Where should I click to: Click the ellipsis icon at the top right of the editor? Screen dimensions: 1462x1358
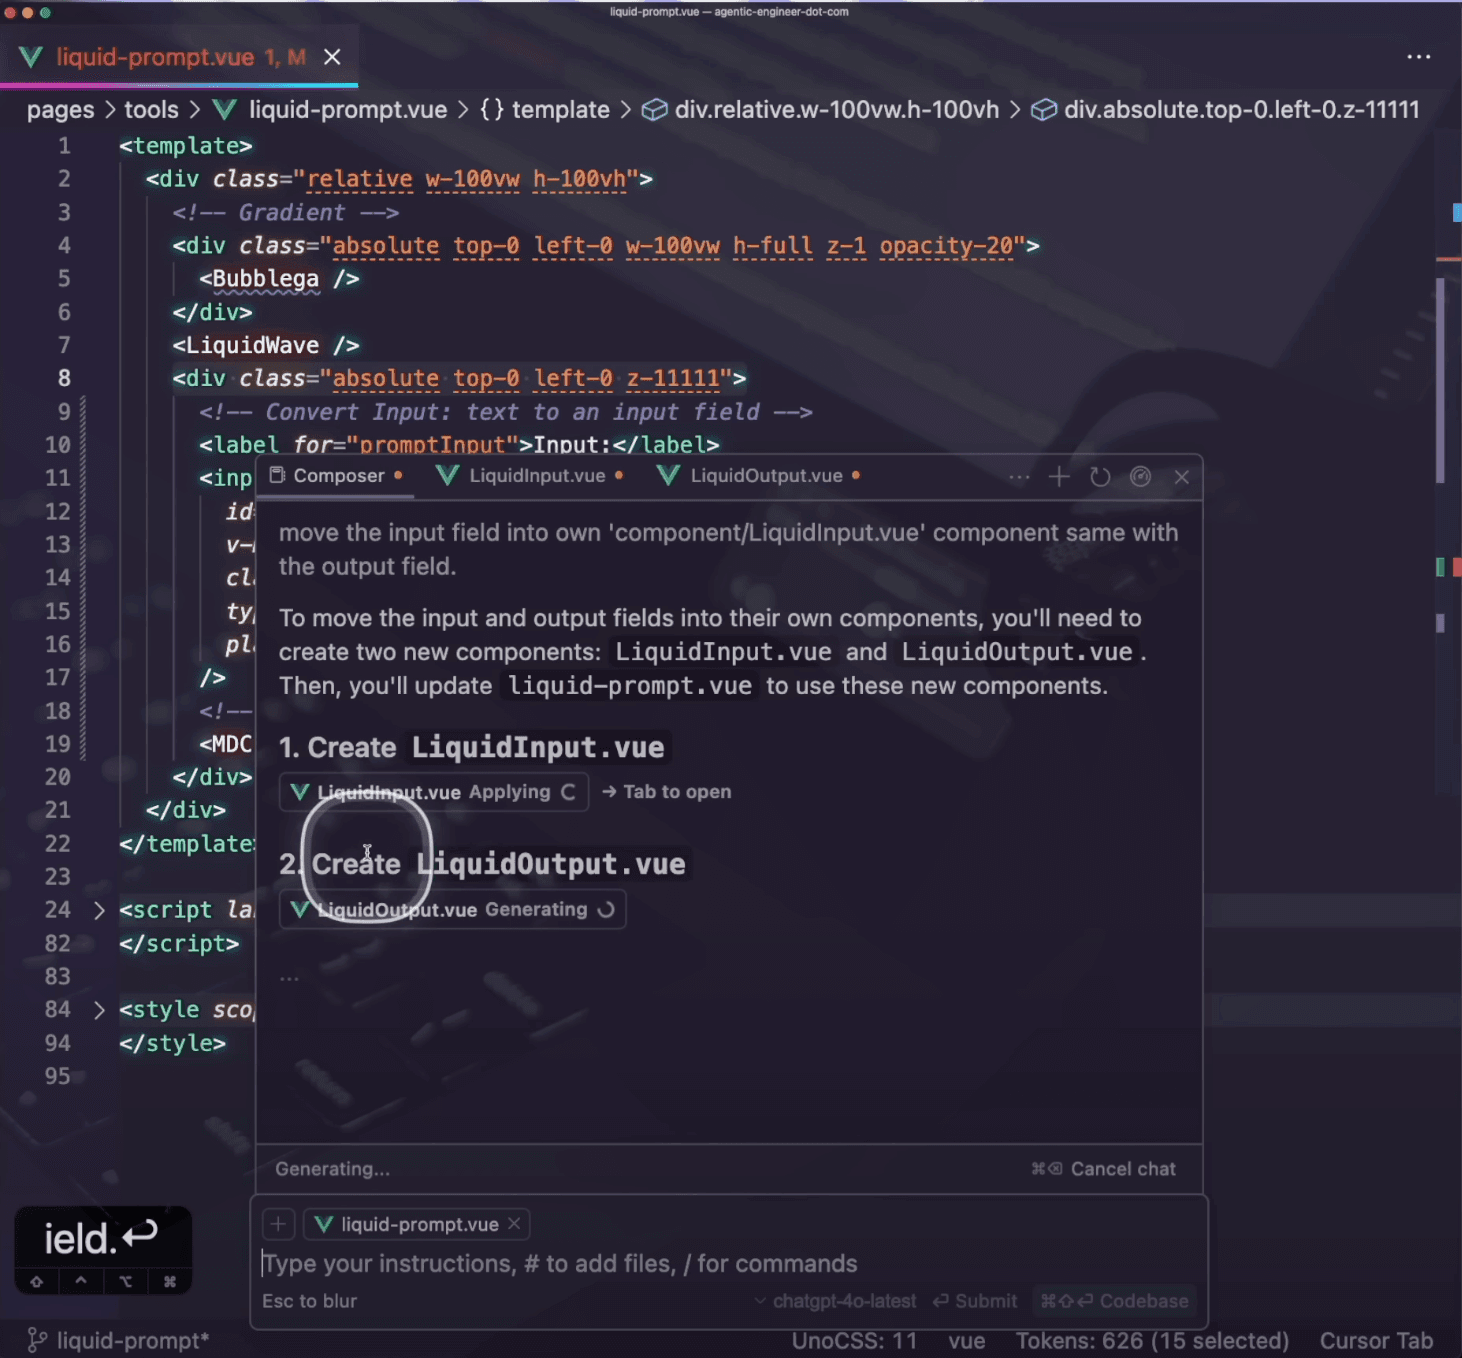[1419, 57]
